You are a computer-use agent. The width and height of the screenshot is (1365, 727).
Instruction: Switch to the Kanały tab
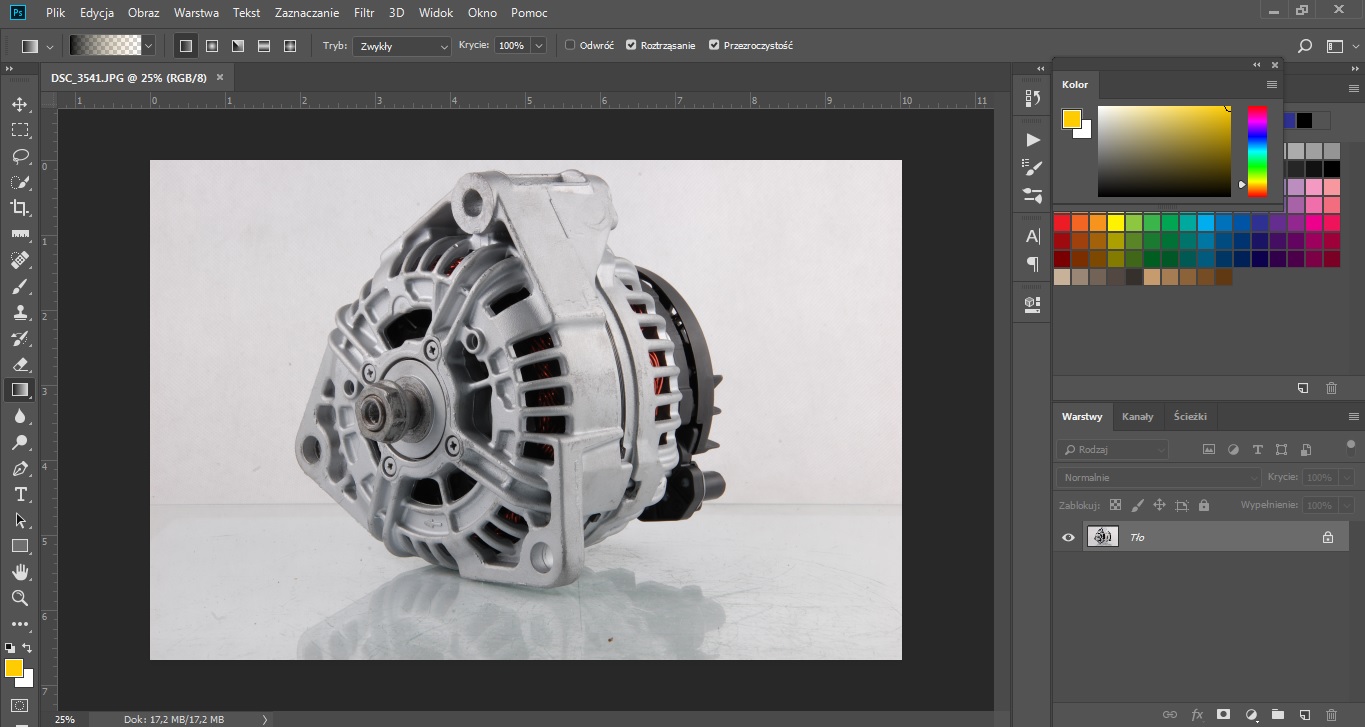pos(1137,416)
